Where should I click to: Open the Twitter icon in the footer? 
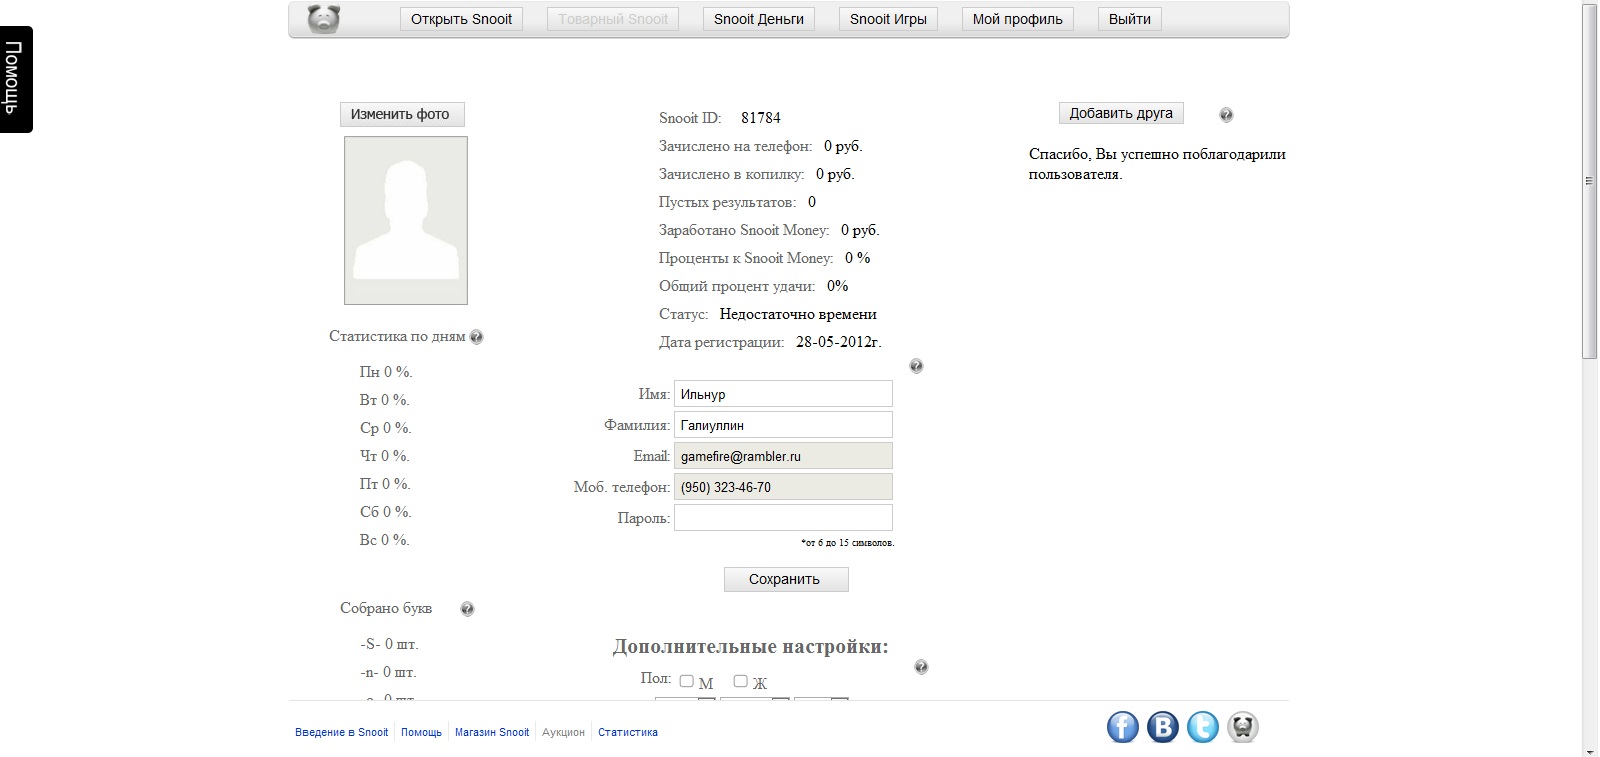(x=1203, y=727)
